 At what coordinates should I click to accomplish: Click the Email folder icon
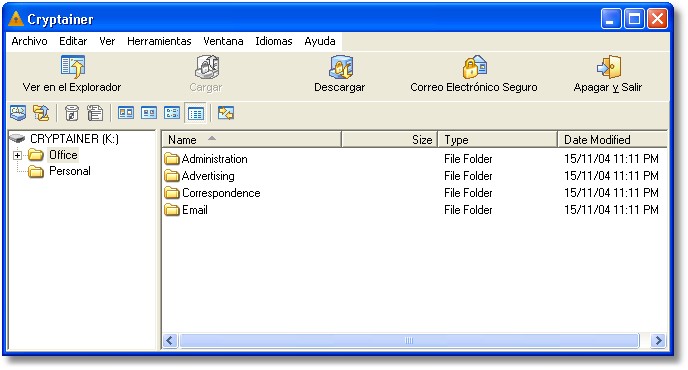point(172,210)
